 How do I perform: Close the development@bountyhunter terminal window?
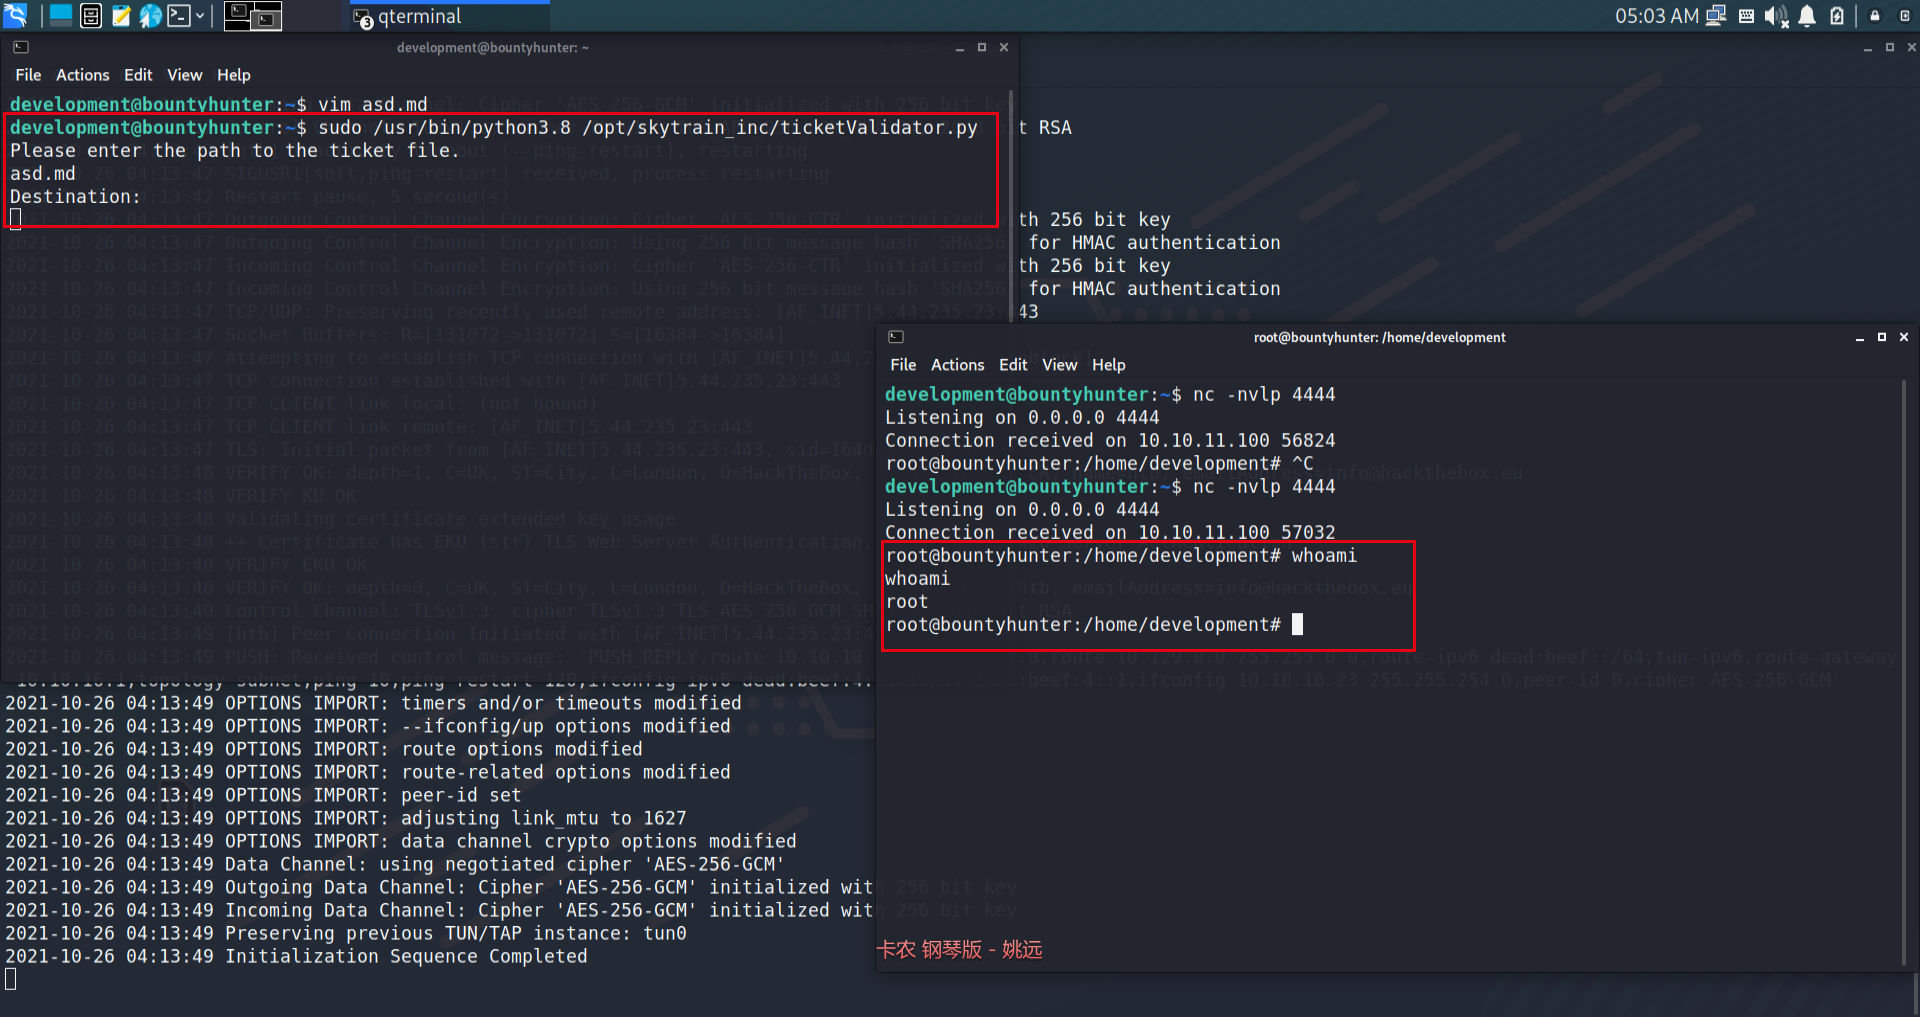1004,48
